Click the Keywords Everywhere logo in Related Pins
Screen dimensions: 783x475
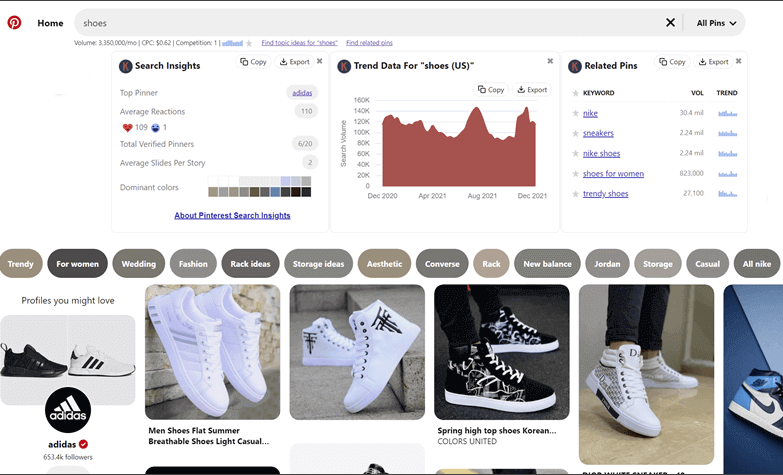pos(575,66)
